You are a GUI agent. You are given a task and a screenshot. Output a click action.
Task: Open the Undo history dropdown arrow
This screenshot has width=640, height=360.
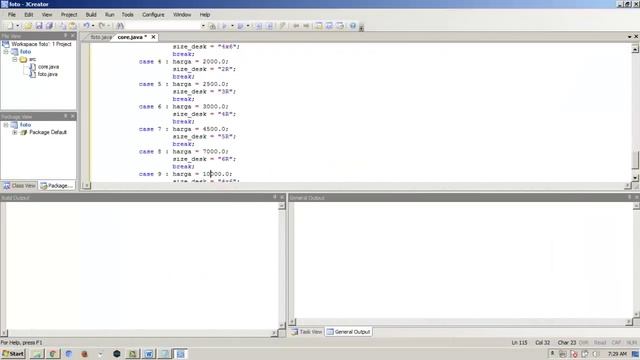[x=93, y=26]
